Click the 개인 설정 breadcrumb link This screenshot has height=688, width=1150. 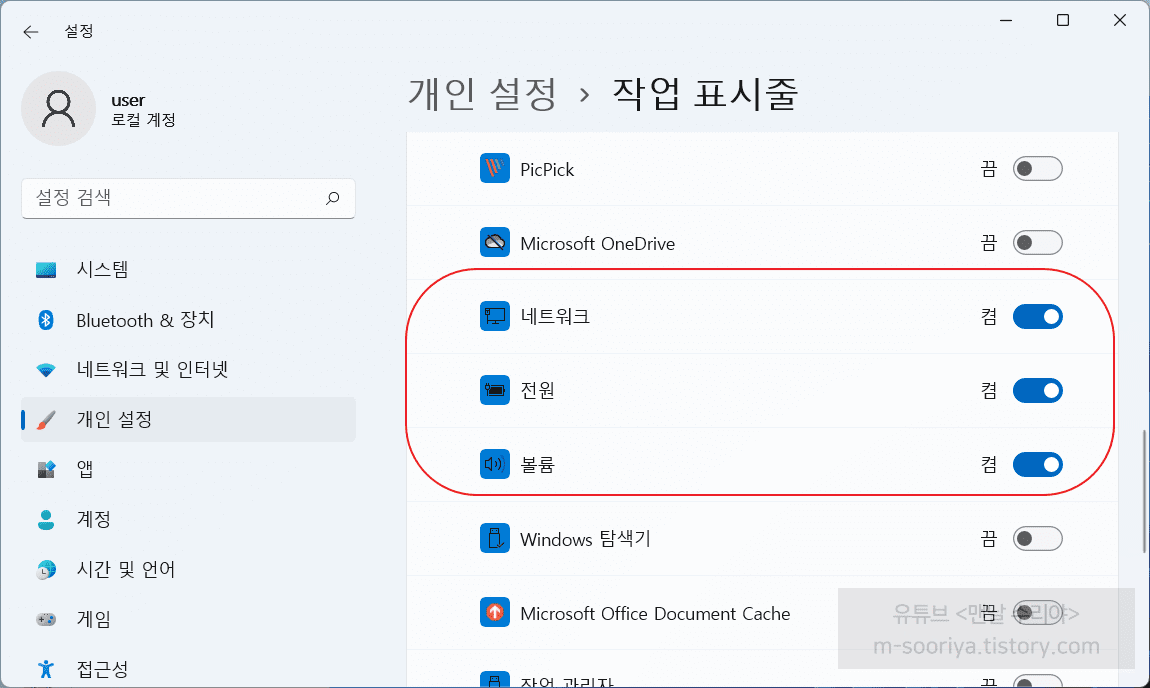(483, 95)
